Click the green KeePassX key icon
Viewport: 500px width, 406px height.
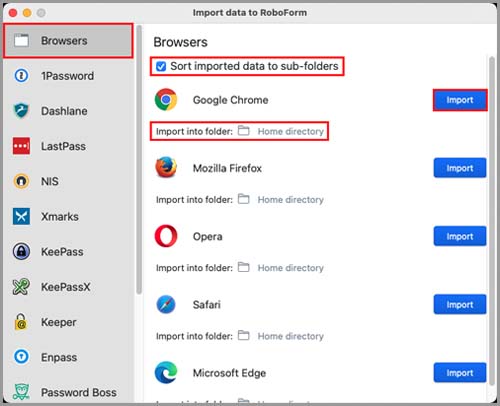coord(21,287)
